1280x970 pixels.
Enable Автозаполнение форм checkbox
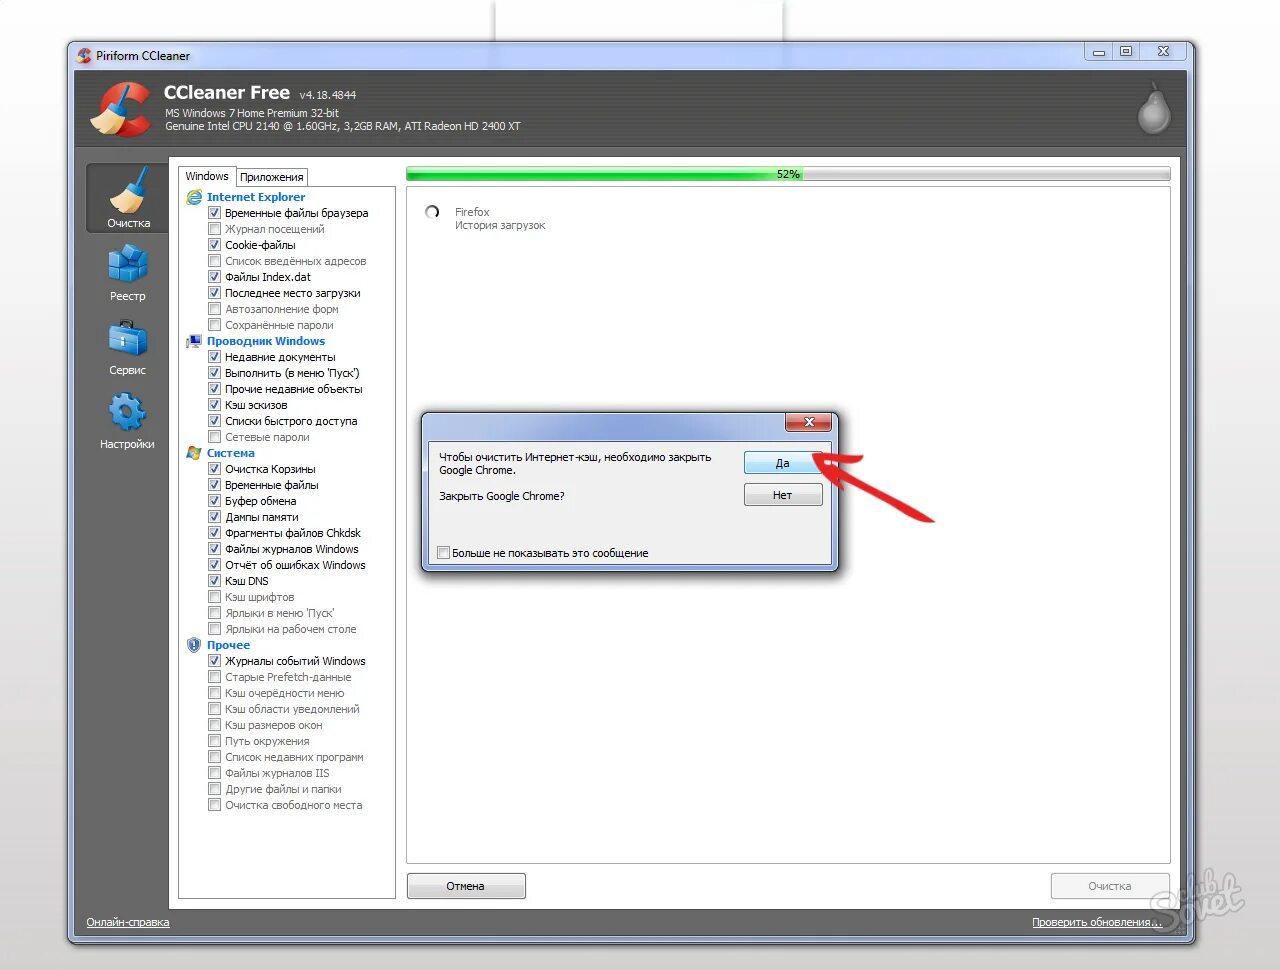click(x=214, y=309)
